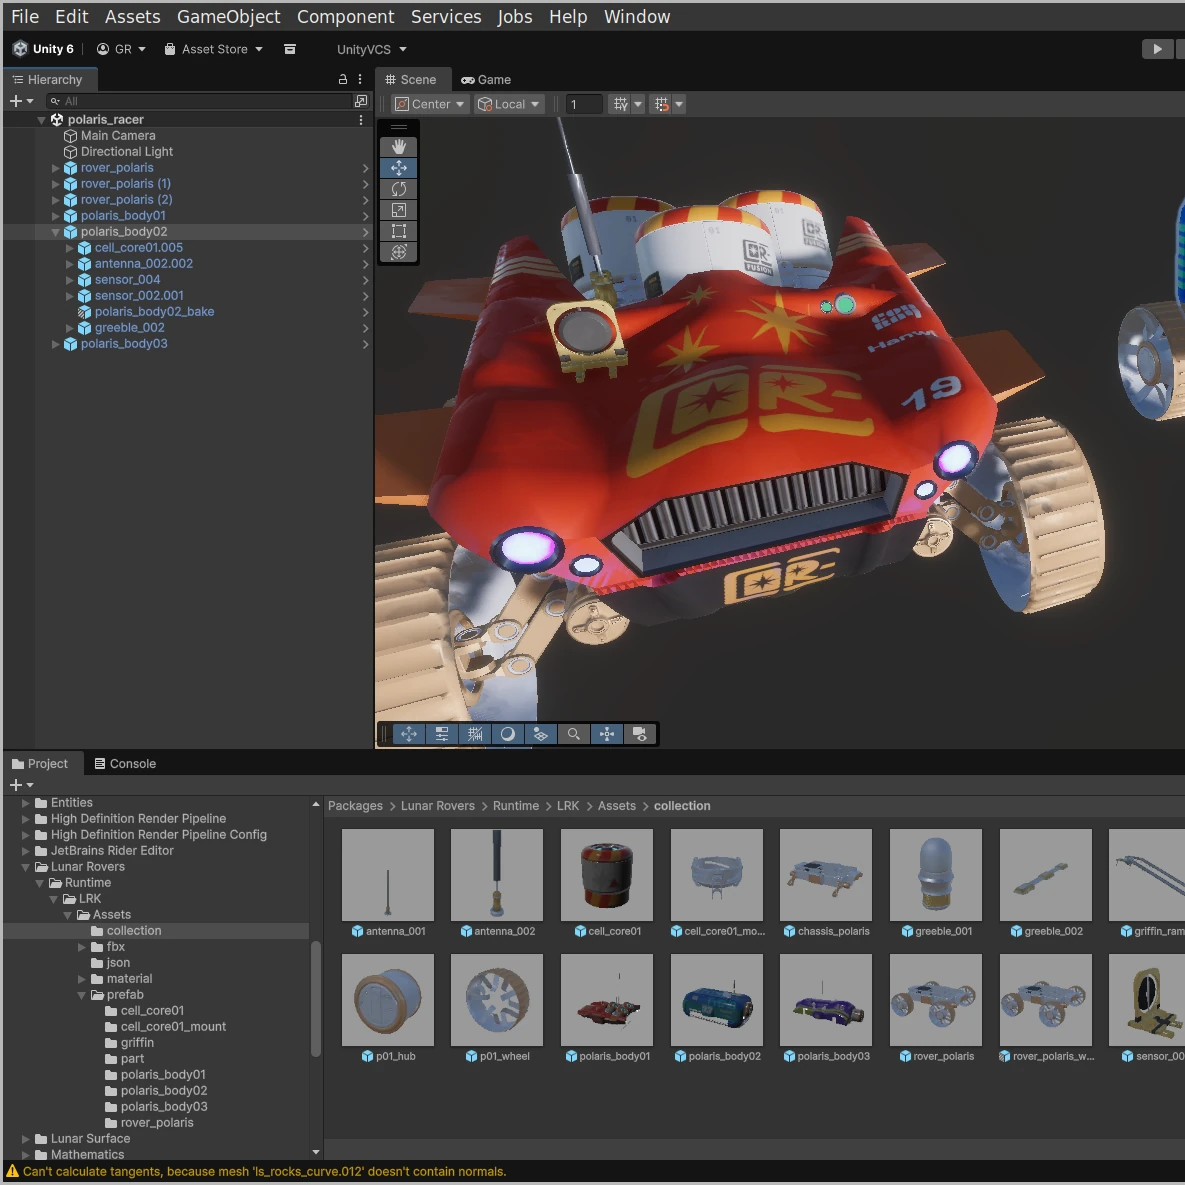Toggle the grid and snap overlay icon
The image size is (1185, 1185).
[x=475, y=734]
